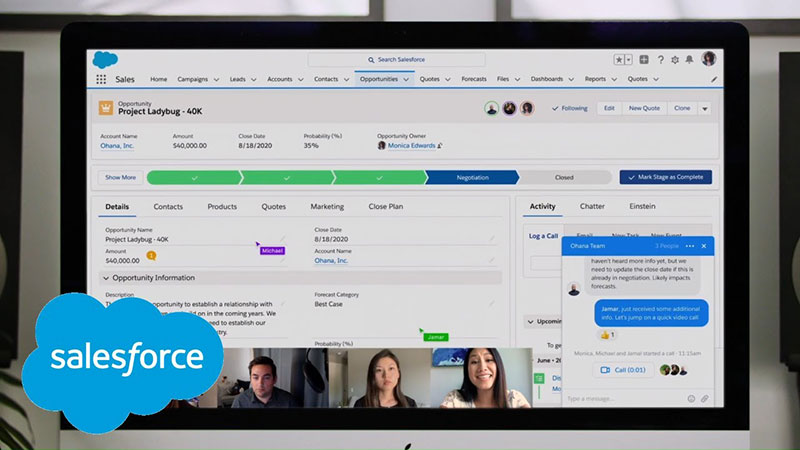Mark Stage as Complete
This screenshot has width=800, height=450.
tap(666, 177)
